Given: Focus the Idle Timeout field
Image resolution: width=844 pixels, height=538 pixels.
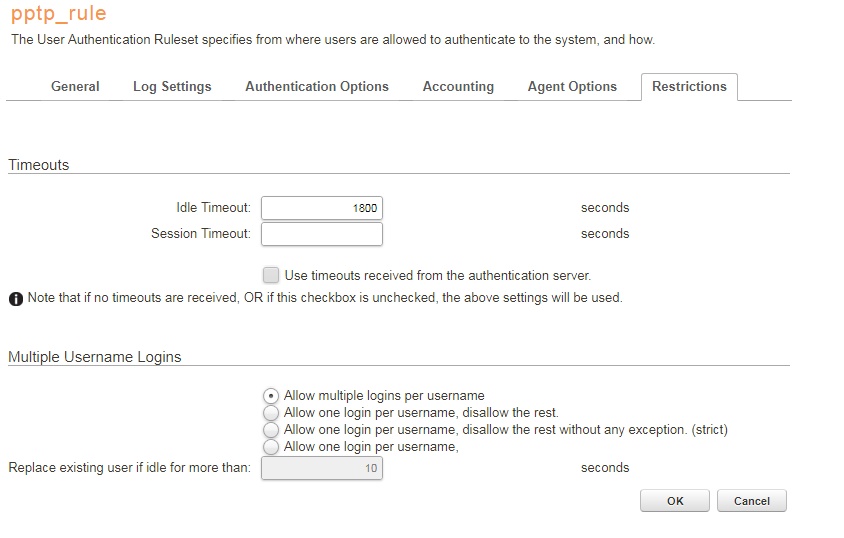Looking at the screenshot, I should click(x=322, y=208).
